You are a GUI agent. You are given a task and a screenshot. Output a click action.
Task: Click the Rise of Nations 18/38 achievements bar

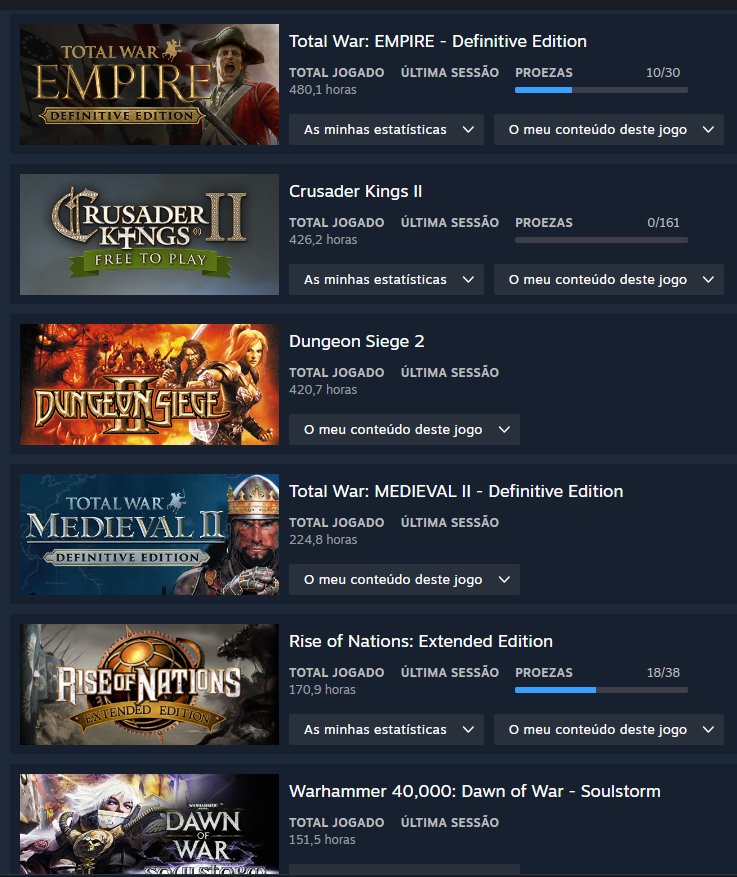coord(601,690)
